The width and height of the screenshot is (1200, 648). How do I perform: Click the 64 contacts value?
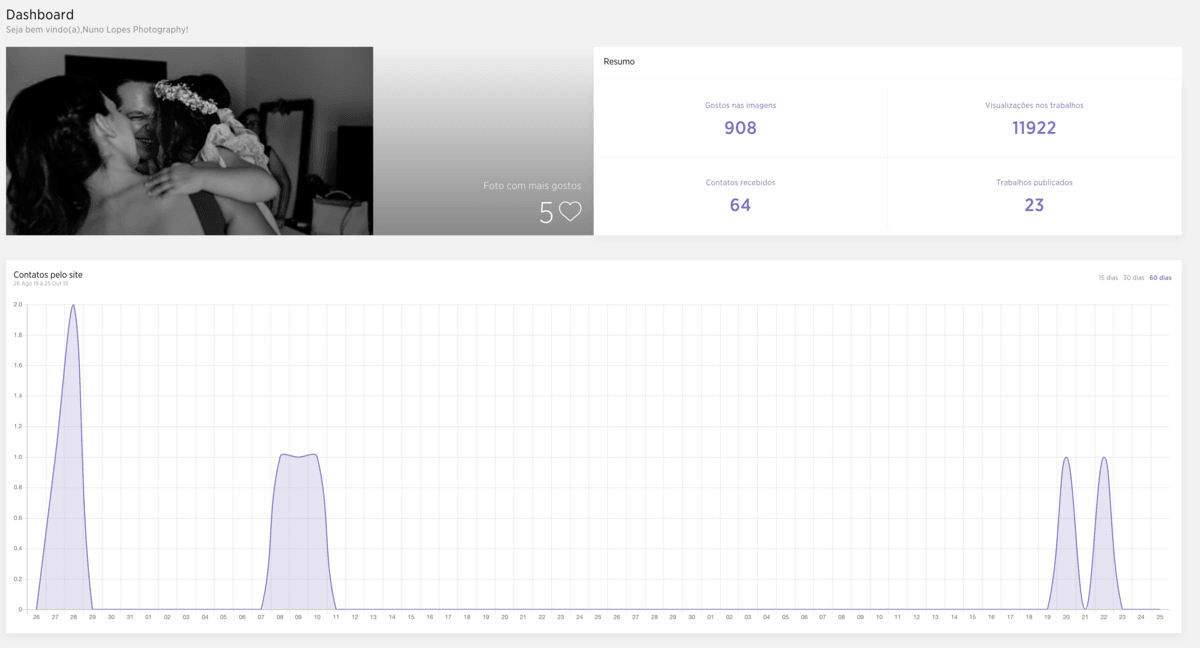pyautogui.click(x=740, y=205)
